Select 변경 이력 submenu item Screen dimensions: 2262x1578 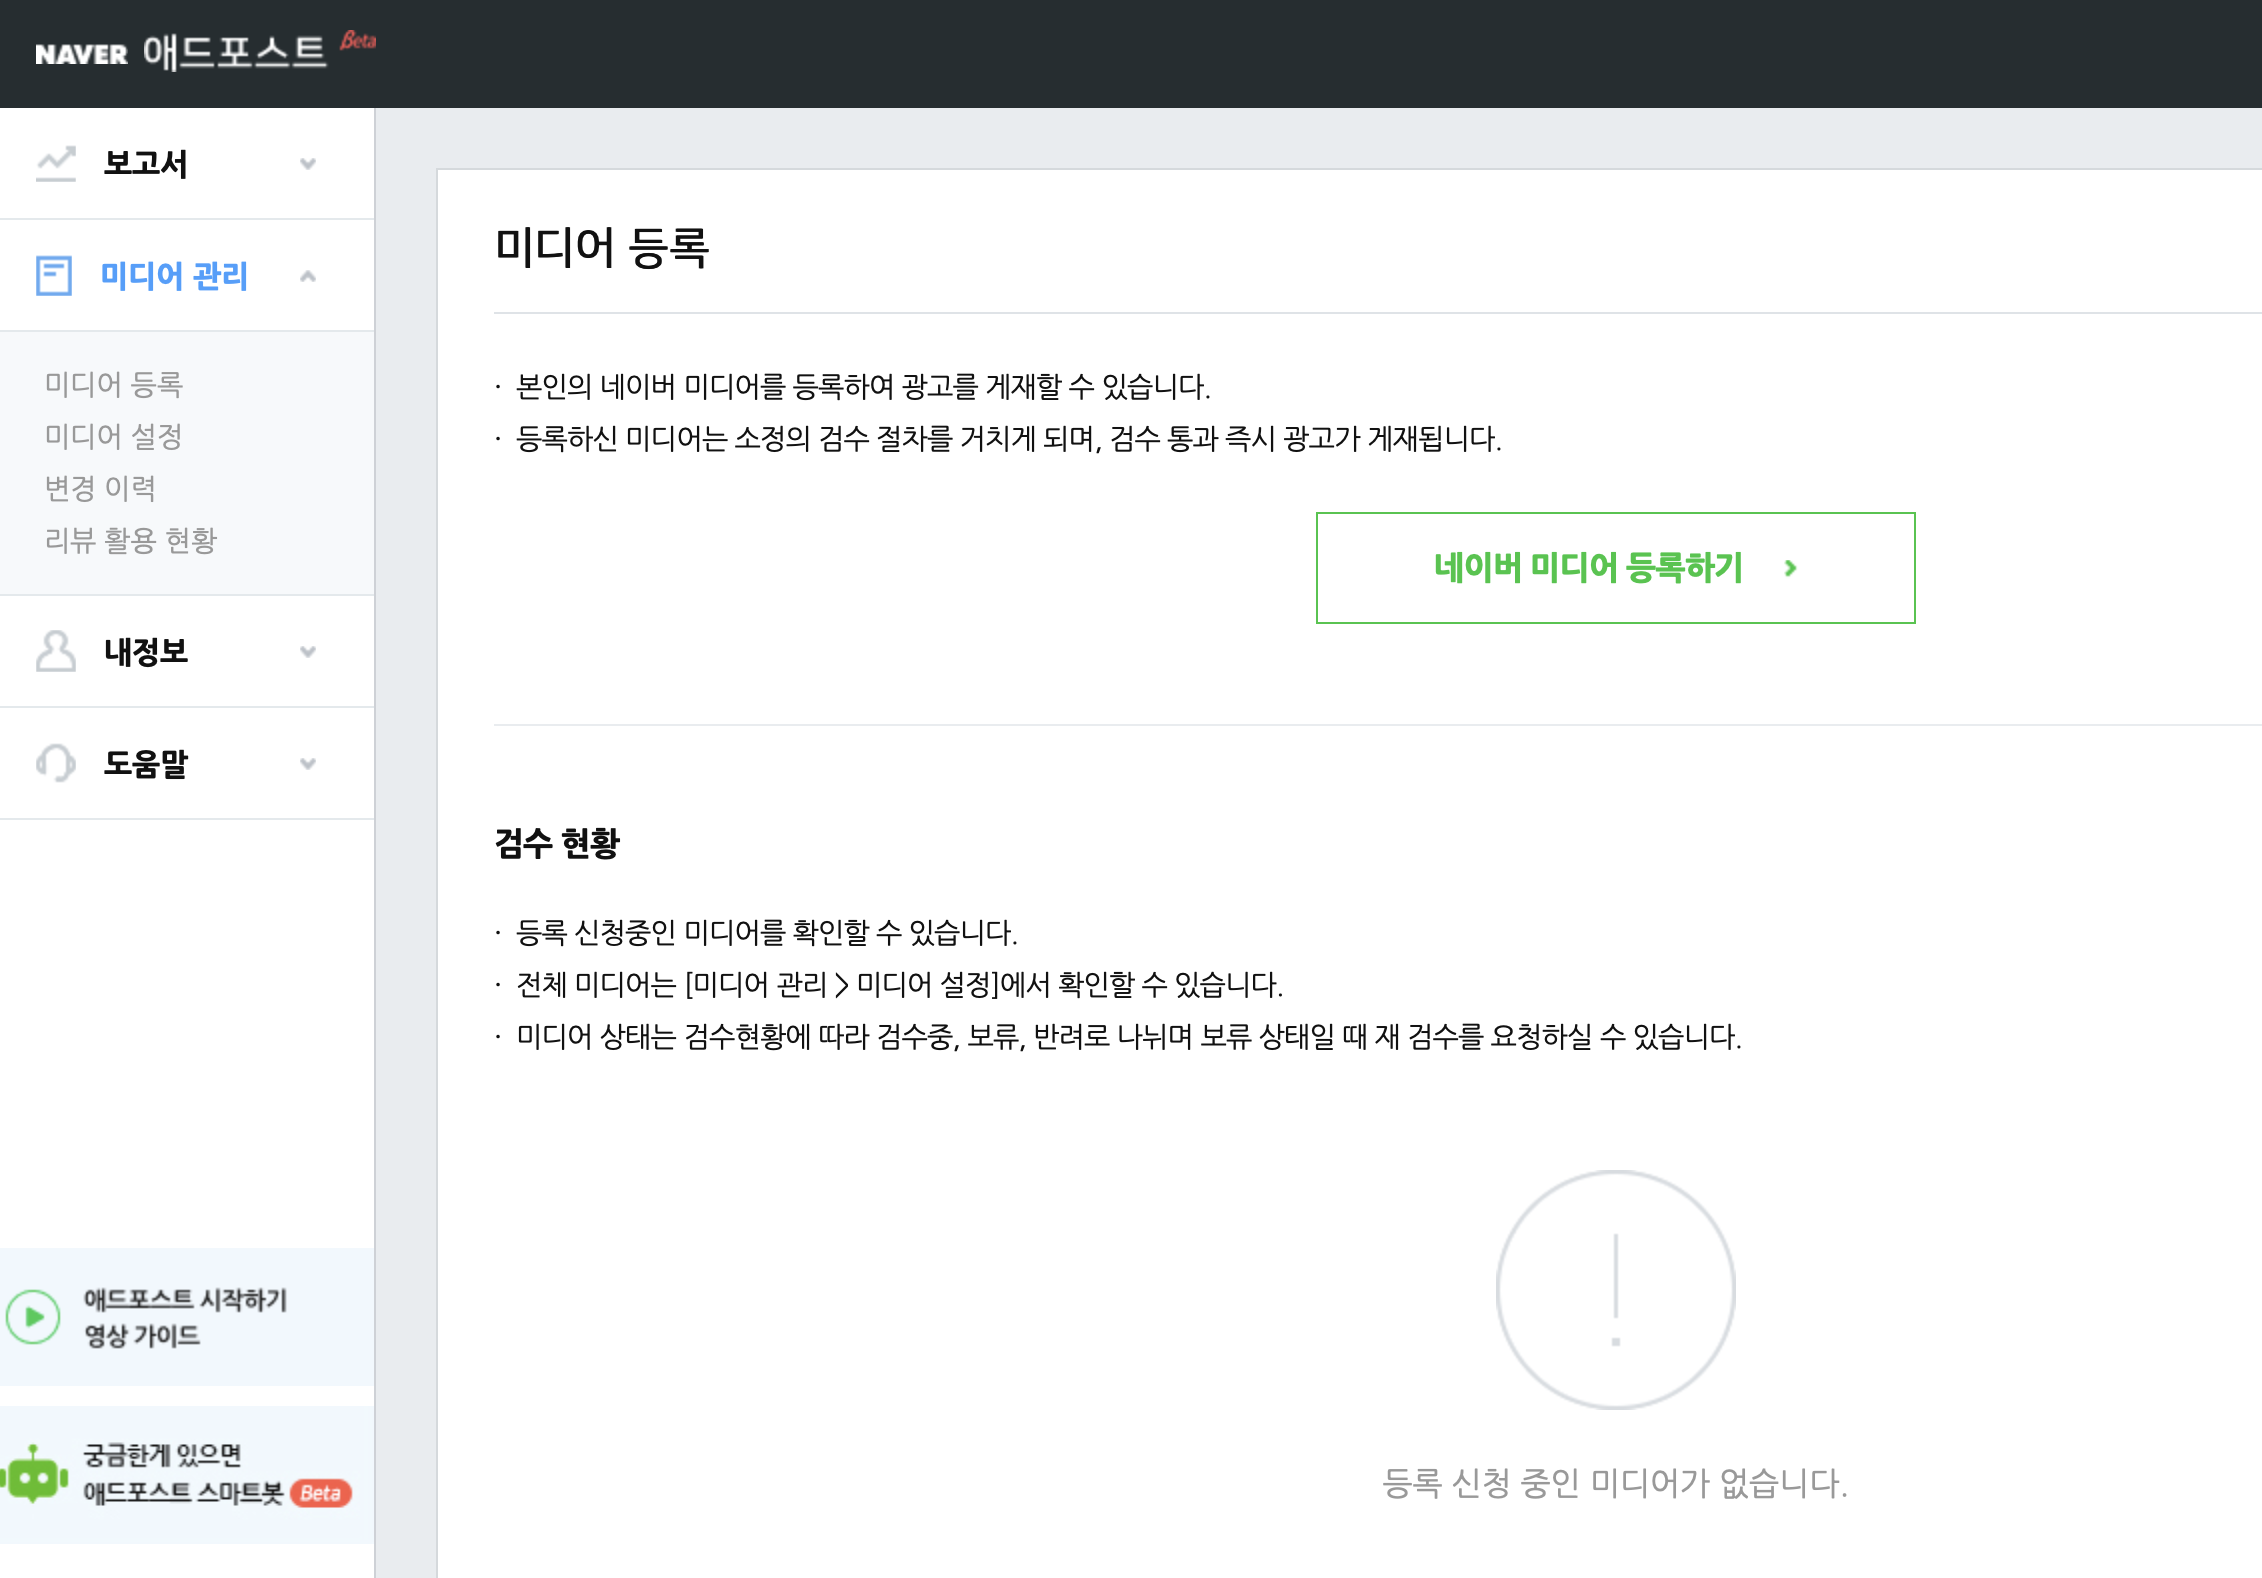coord(101,488)
